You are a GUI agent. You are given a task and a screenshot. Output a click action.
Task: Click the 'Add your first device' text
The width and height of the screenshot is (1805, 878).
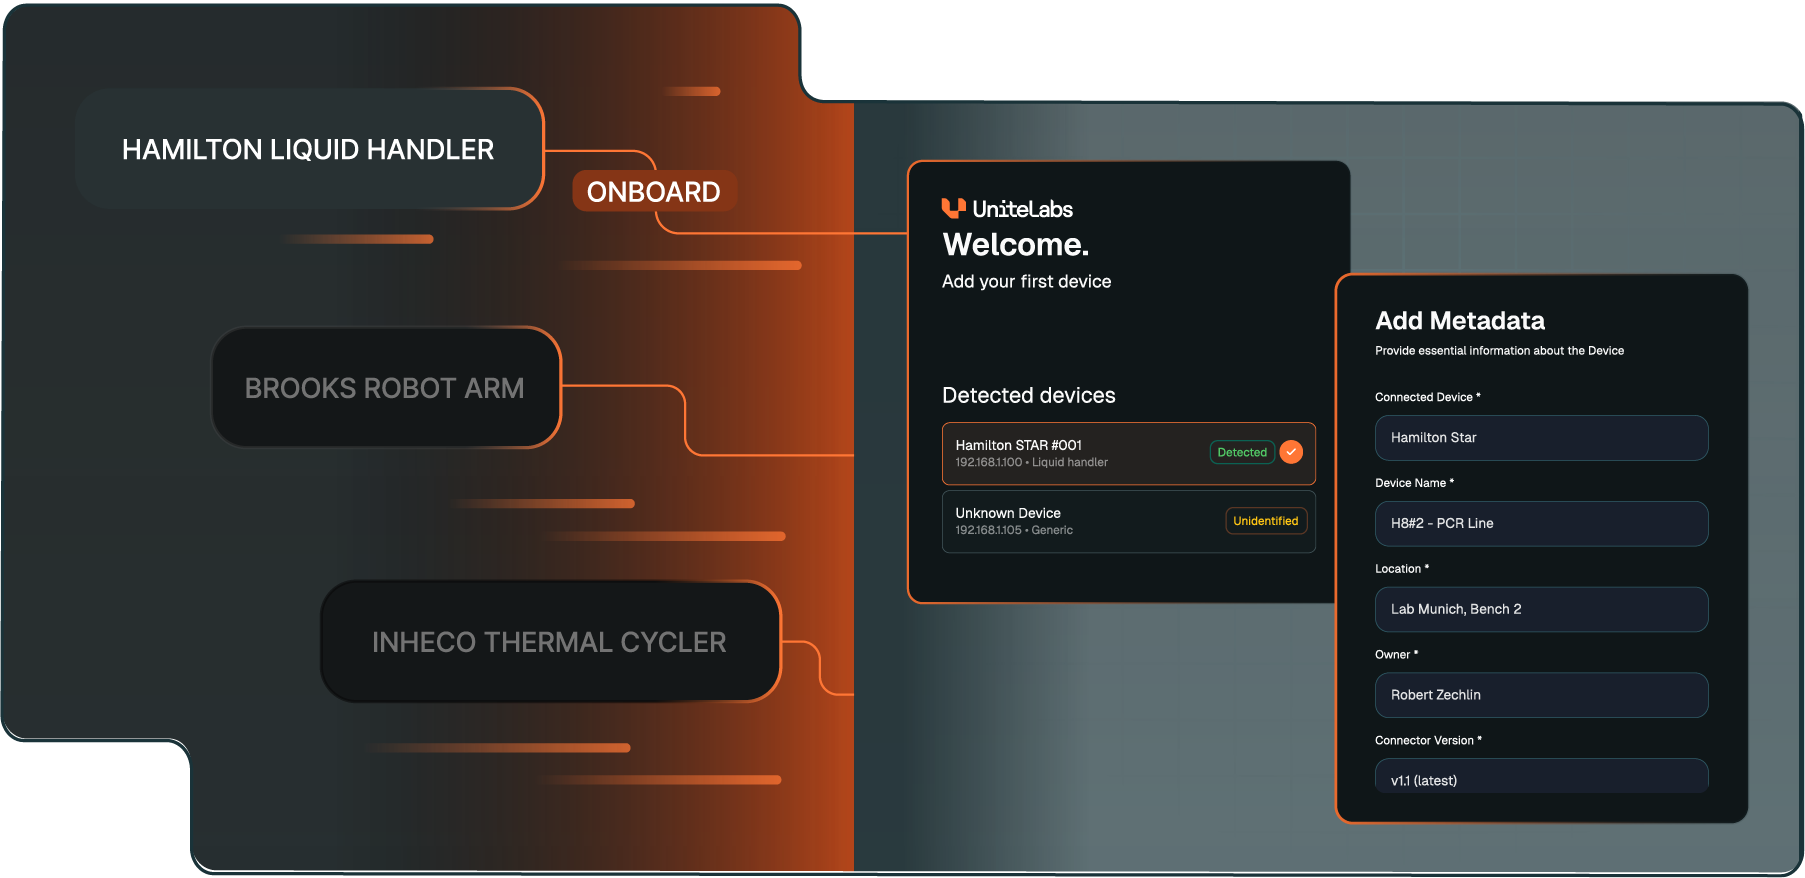point(1026,282)
